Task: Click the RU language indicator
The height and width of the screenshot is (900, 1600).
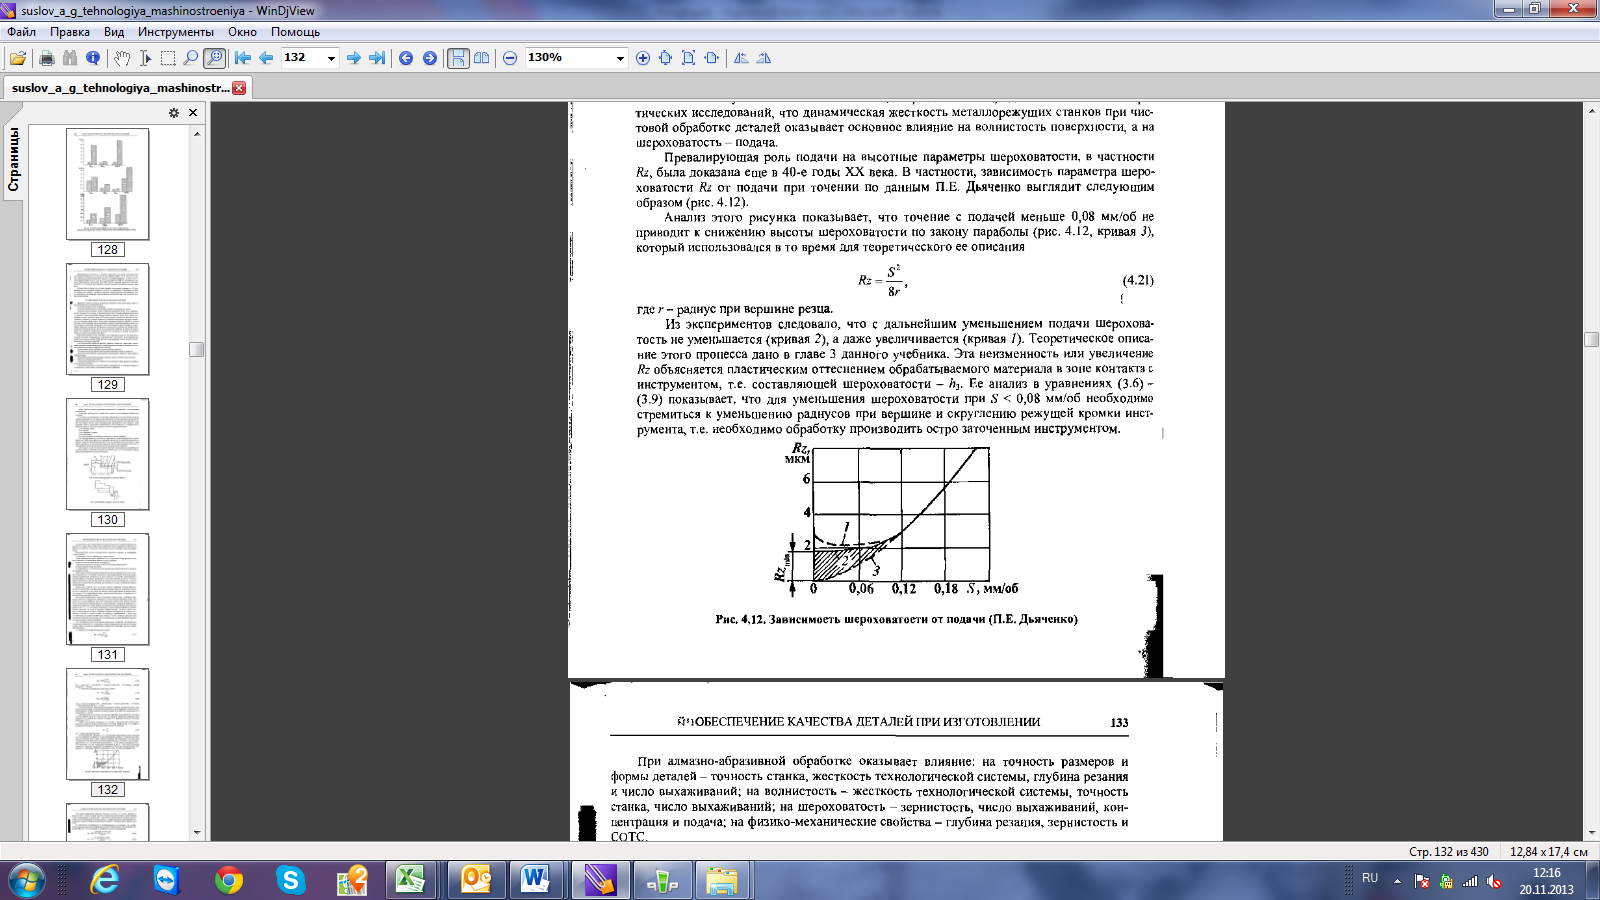Action: [x=1370, y=878]
